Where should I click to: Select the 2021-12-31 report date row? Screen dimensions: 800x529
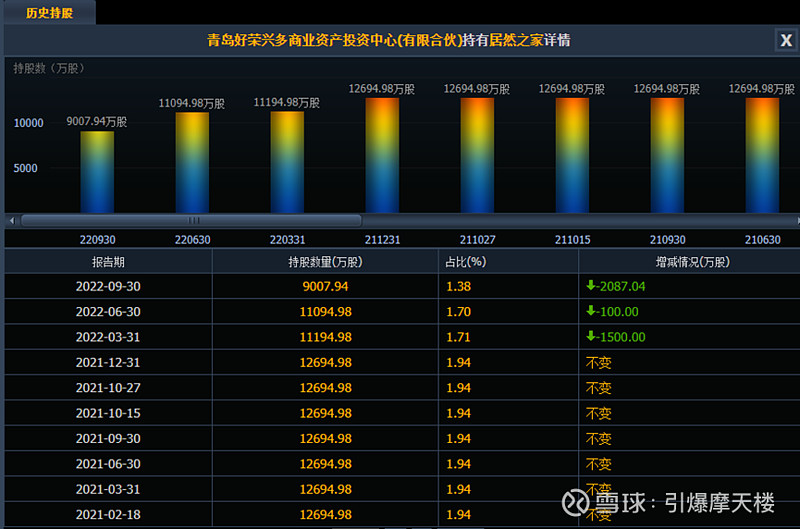[x=402, y=363]
